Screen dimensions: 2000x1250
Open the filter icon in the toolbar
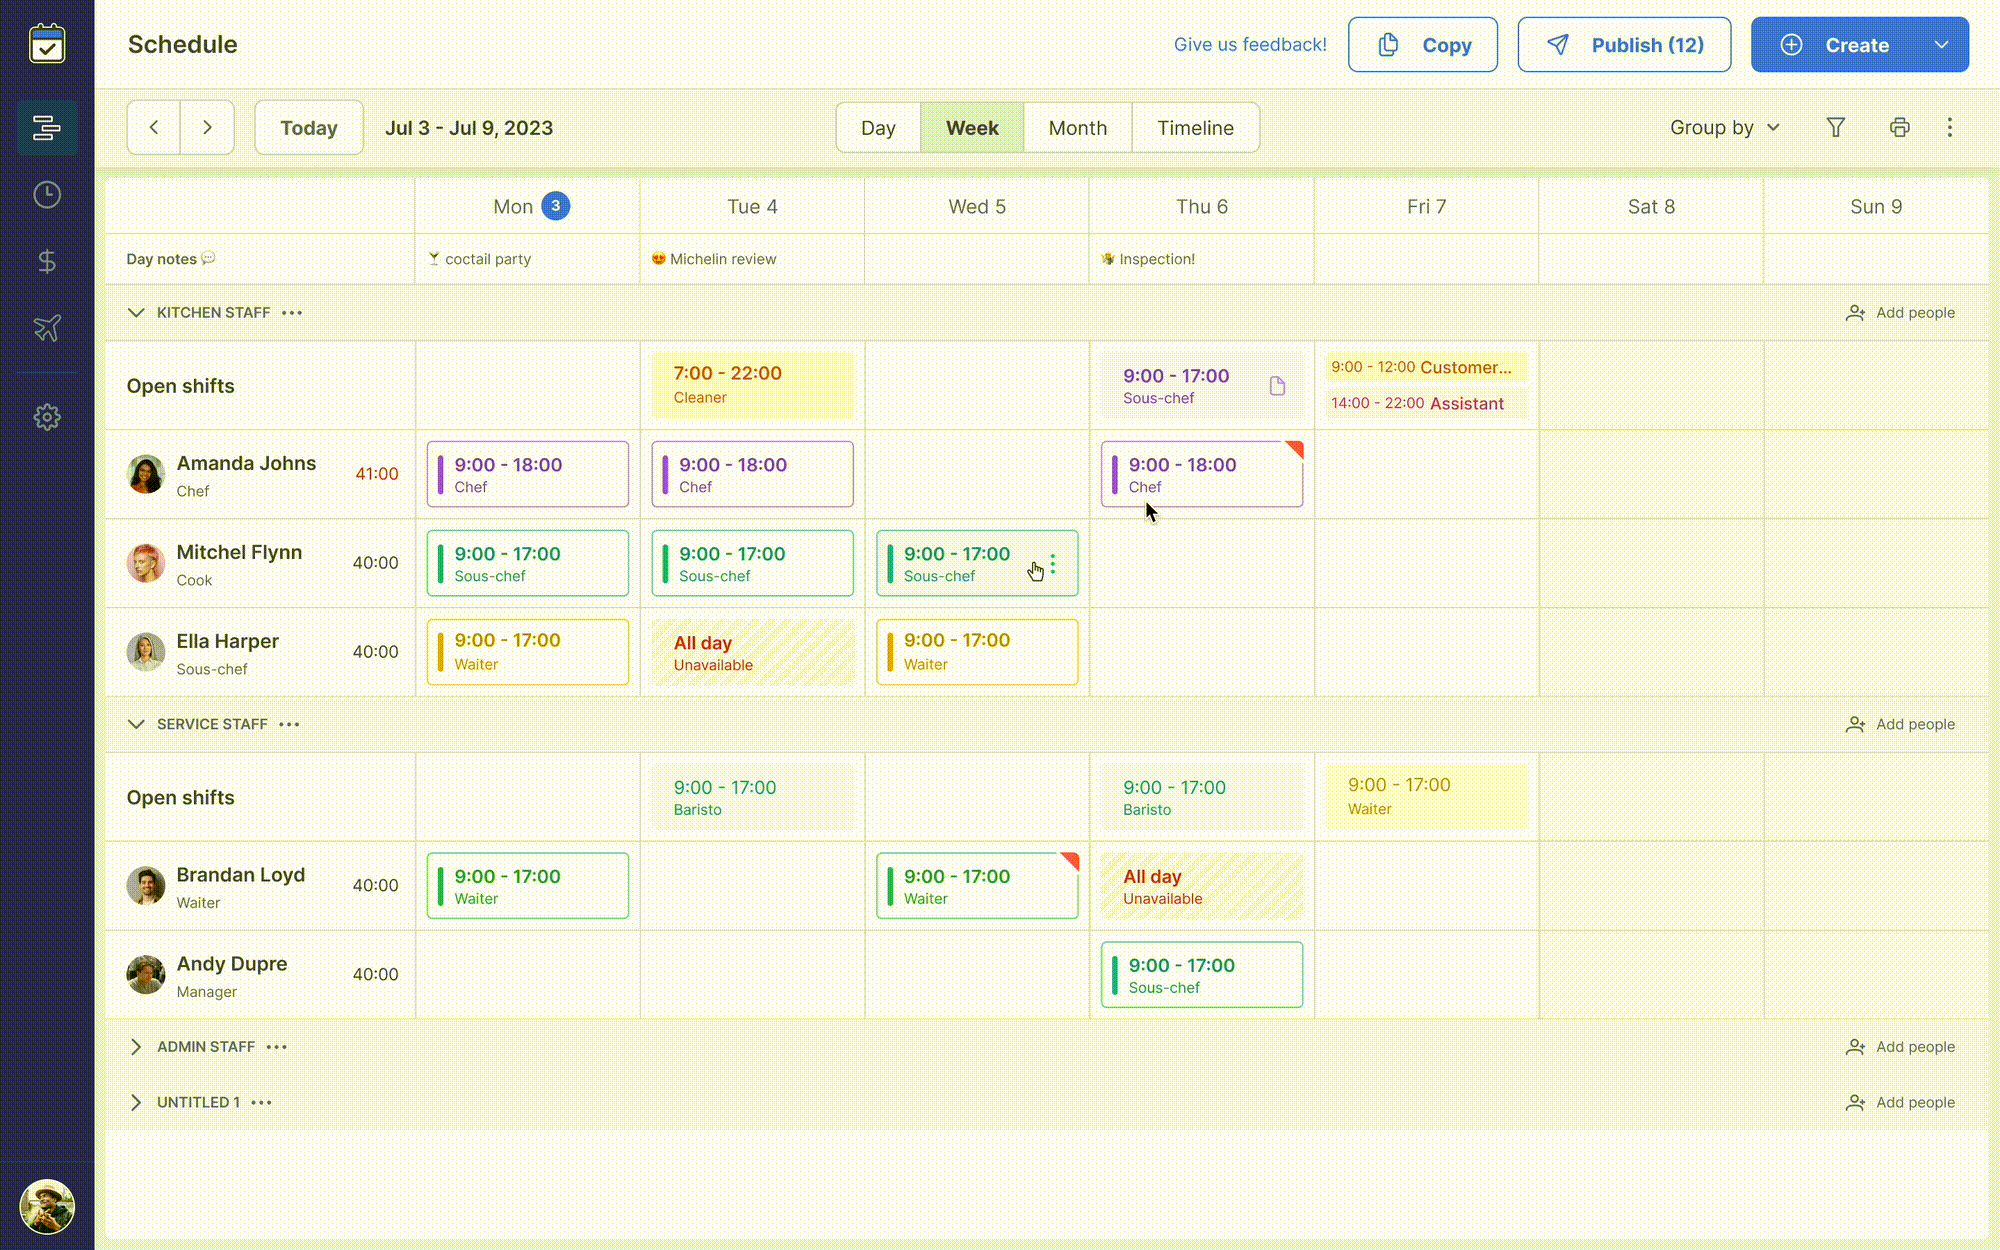tap(1836, 127)
